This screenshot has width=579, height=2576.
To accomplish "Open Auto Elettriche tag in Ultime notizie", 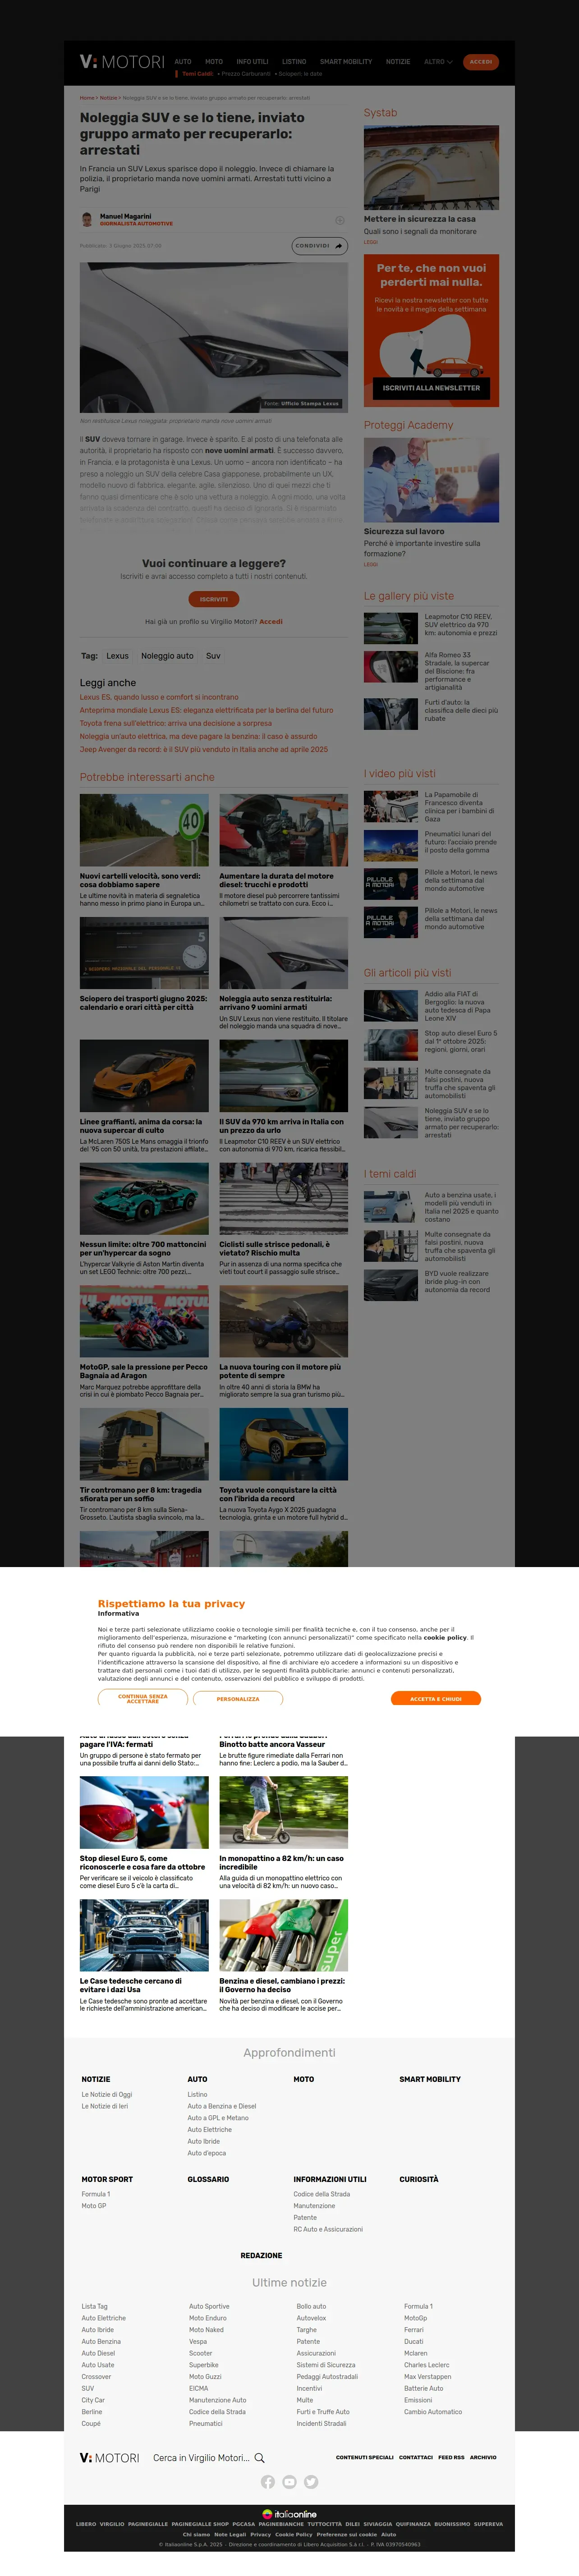I will (104, 2318).
